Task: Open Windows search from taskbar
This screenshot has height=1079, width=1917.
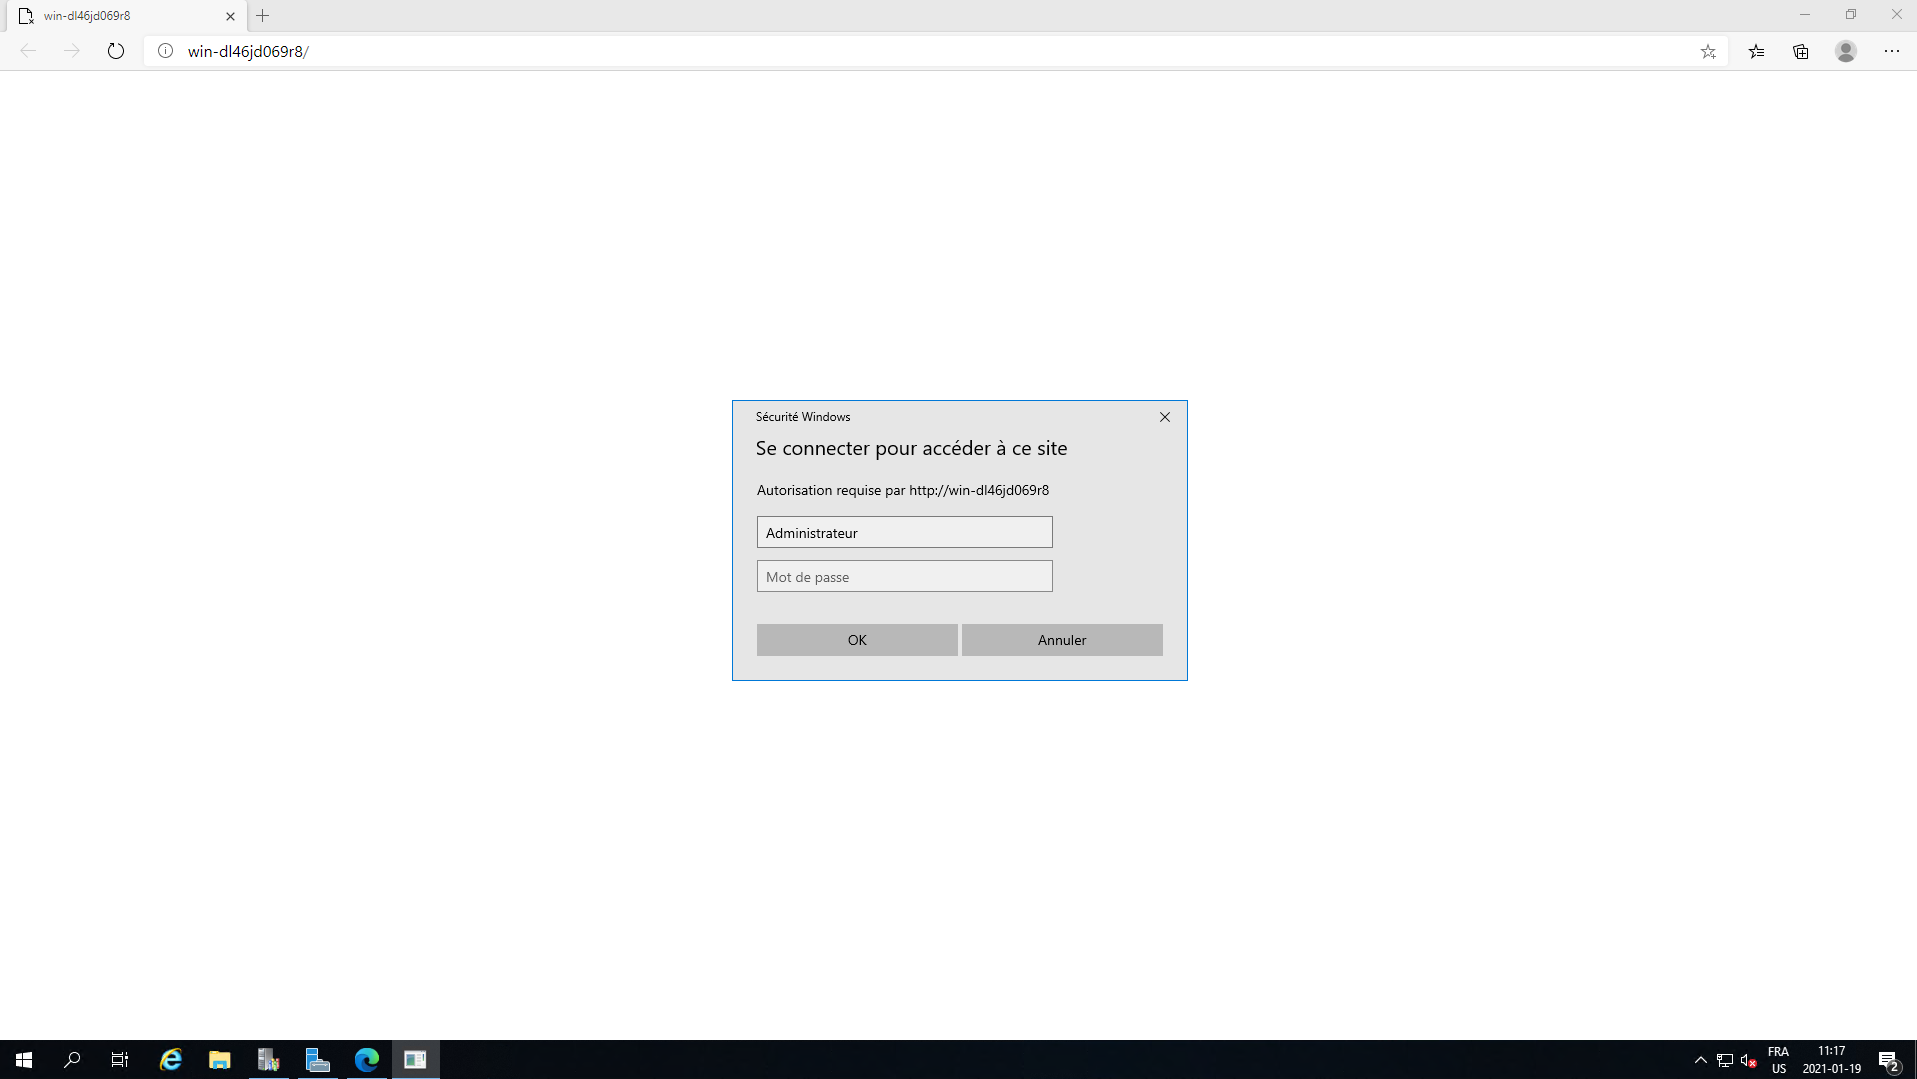Action: [72, 1060]
